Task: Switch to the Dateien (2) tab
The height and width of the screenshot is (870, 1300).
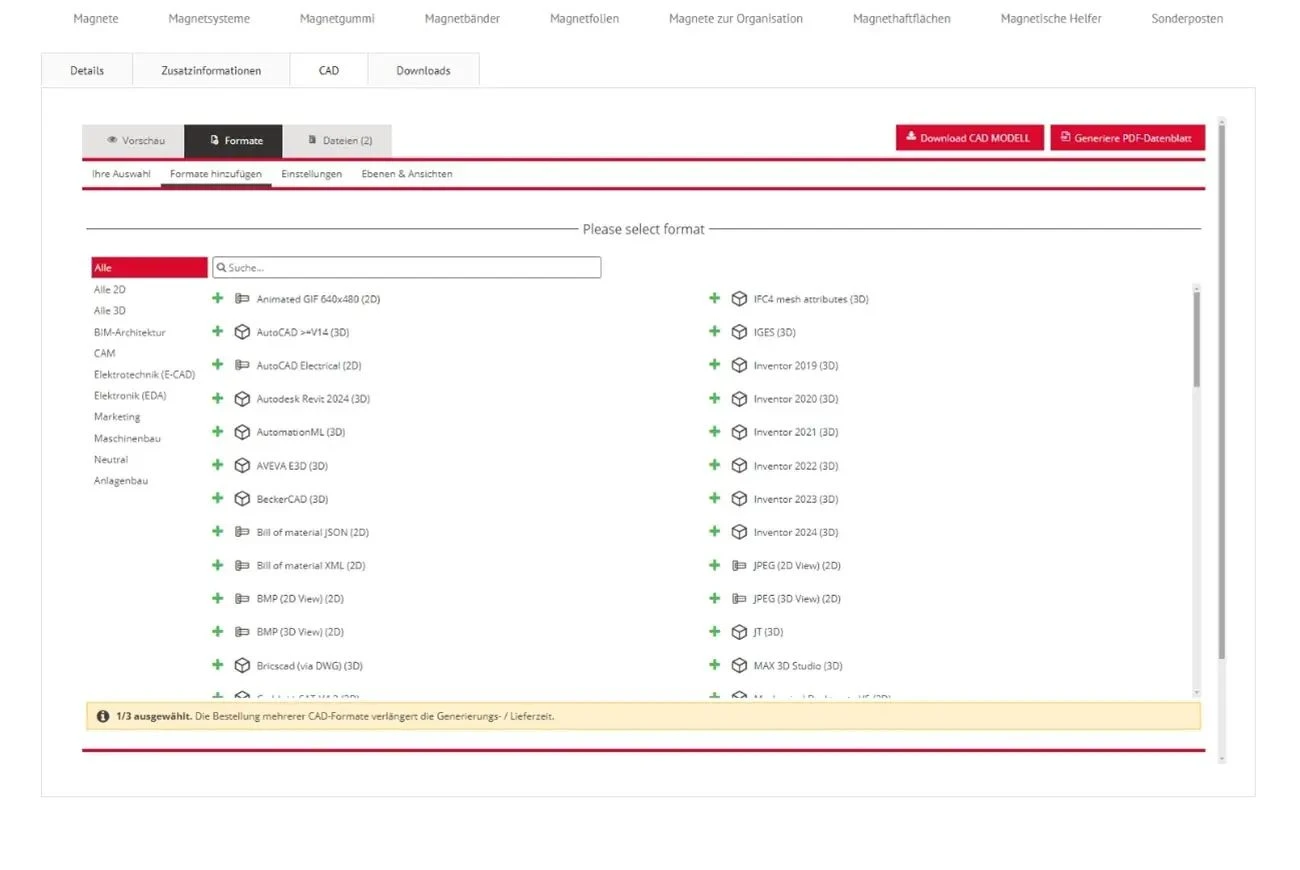Action: tap(338, 141)
